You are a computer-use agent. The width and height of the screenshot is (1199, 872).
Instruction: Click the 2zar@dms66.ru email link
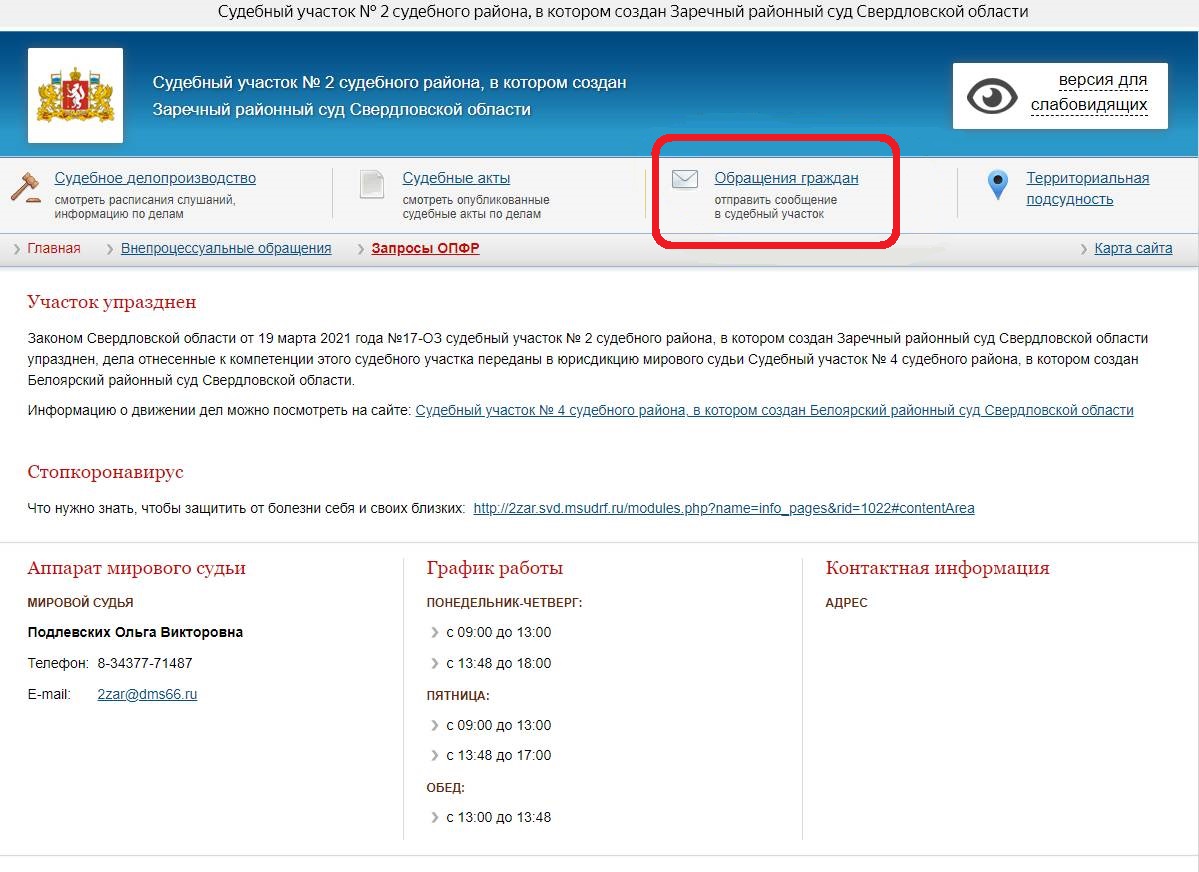coord(147,694)
